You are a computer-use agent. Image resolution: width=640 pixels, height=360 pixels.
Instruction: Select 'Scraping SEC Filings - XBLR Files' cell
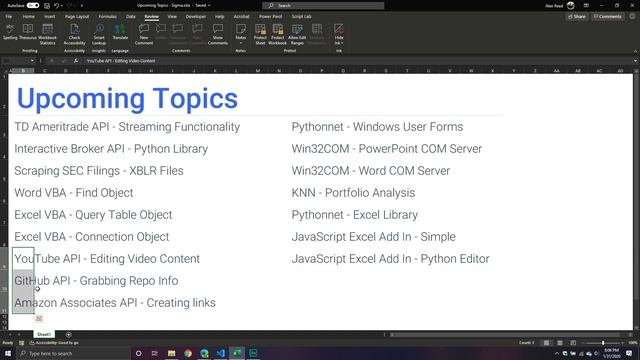[x=99, y=171]
